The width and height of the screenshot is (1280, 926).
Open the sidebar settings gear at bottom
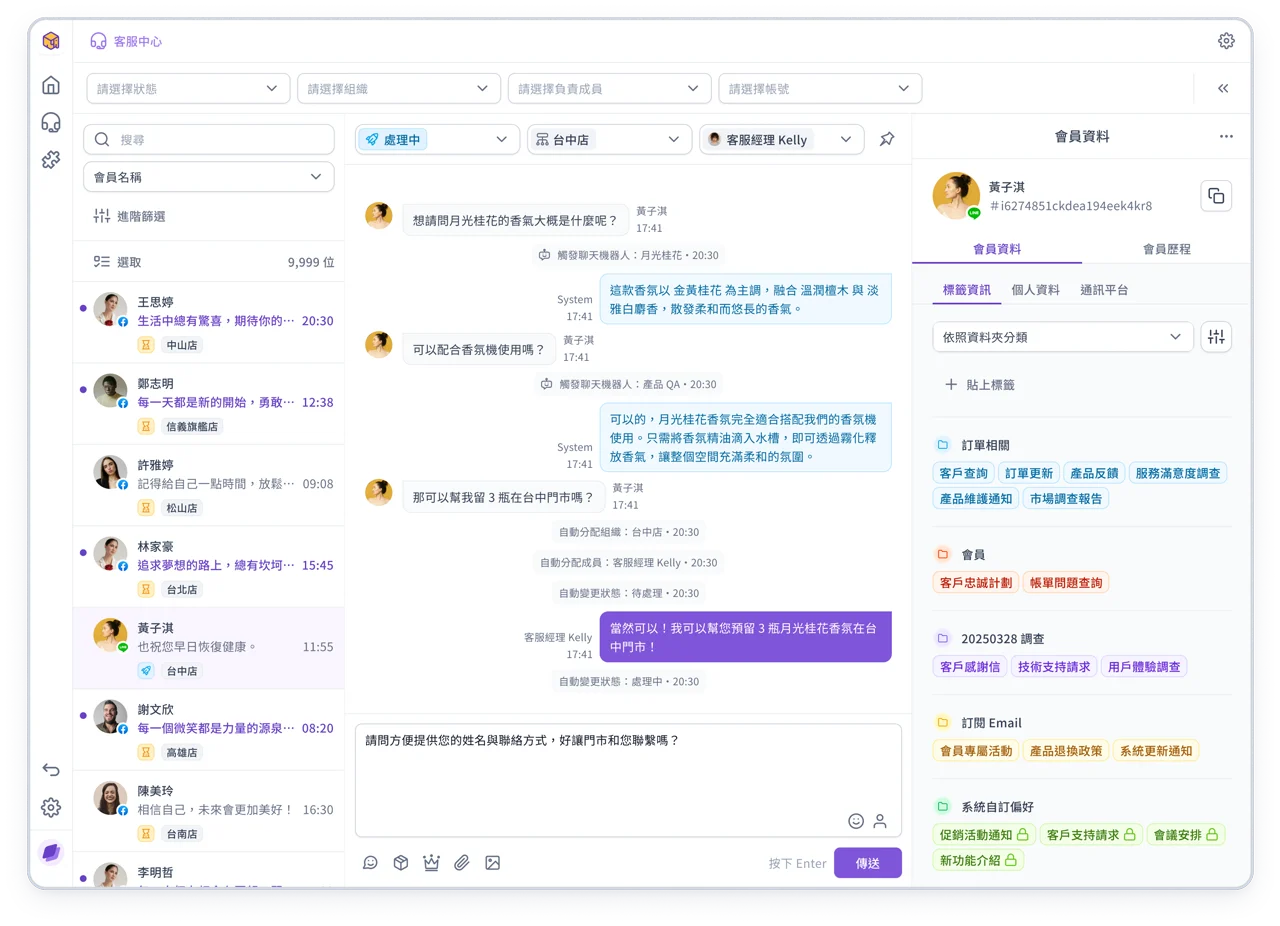[51, 807]
